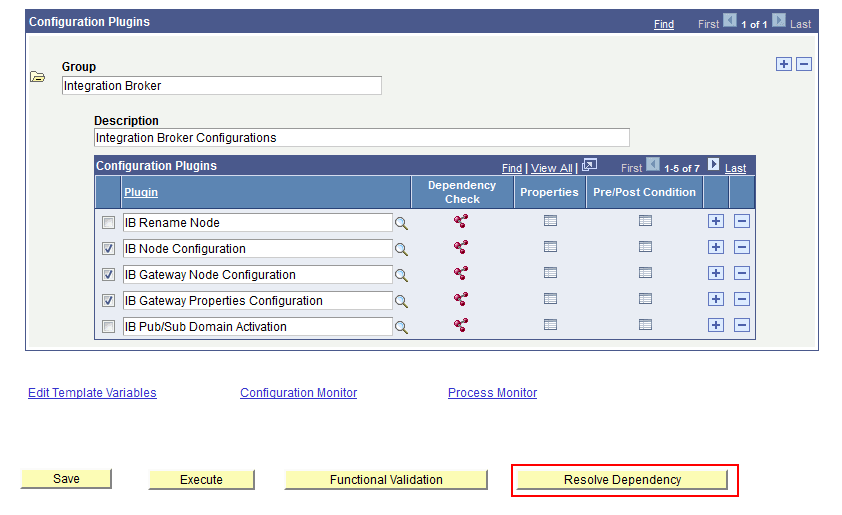Sort by the Plugin column header
Image resolution: width=842 pixels, height=515 pixels.
point(141,192)
